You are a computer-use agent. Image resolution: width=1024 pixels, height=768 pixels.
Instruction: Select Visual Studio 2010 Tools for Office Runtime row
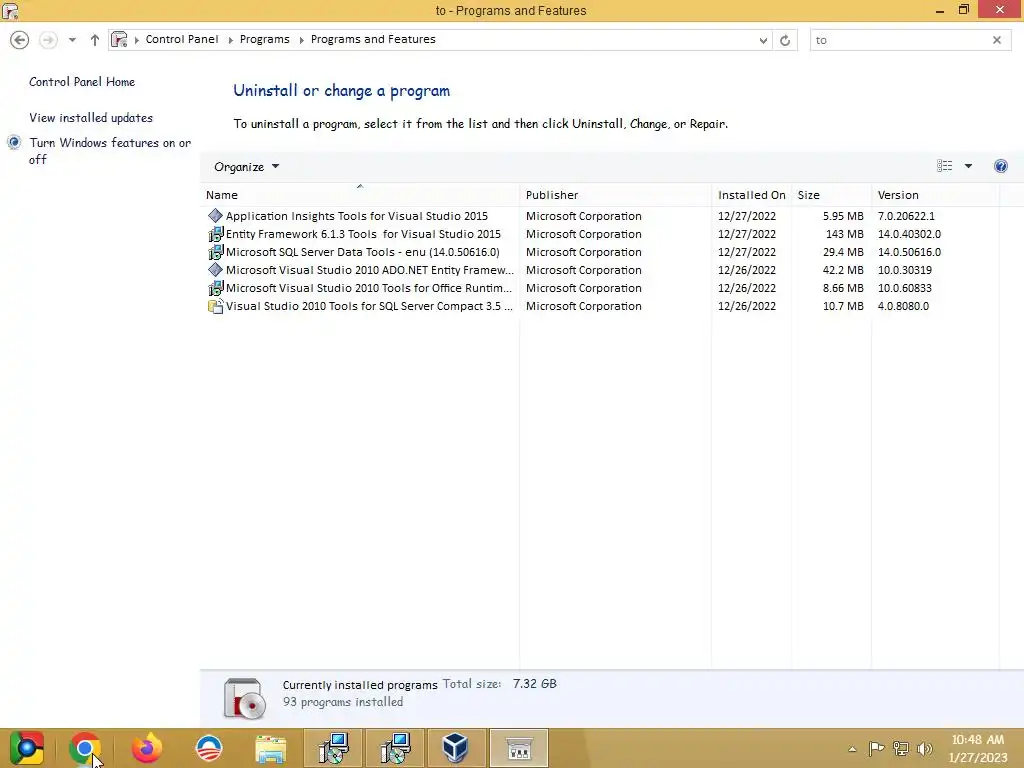(x=369, y=288)
